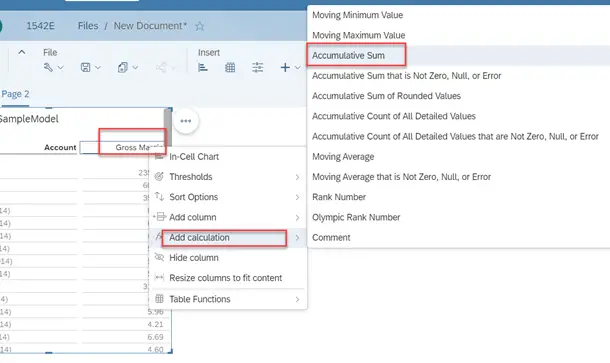Click the New Document* breadcrumb title
The width and height of the screenshot is (610, 363).
click(x=150, y=26)
